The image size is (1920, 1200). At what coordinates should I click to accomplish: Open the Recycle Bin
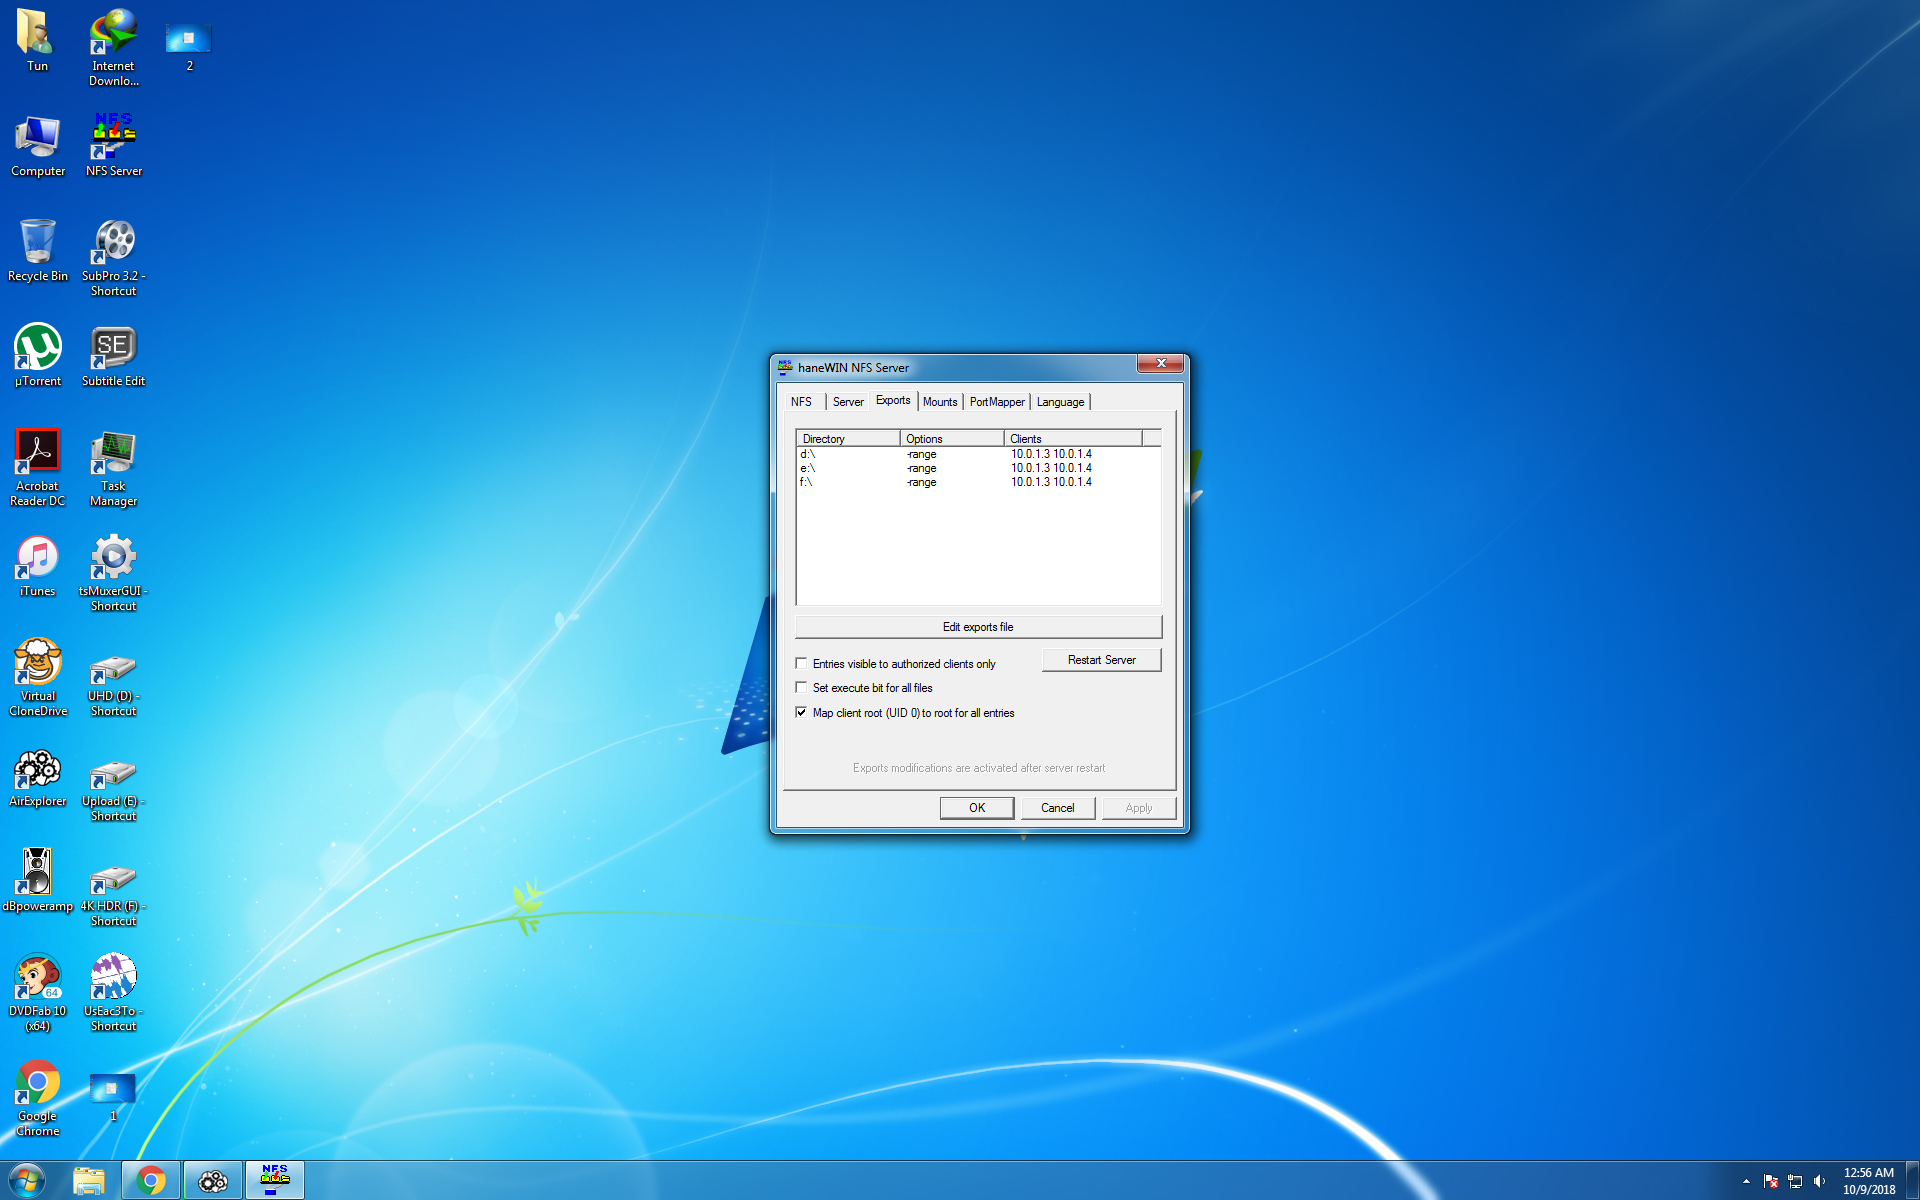(x=37, y=251)
